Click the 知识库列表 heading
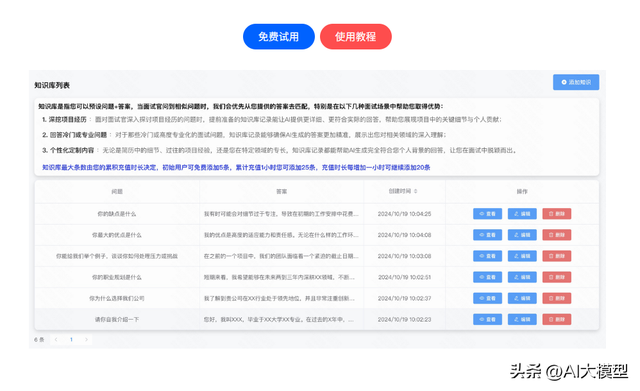This screenshot has height=391, width=640. pyautogui.click(x=52, y=85)
